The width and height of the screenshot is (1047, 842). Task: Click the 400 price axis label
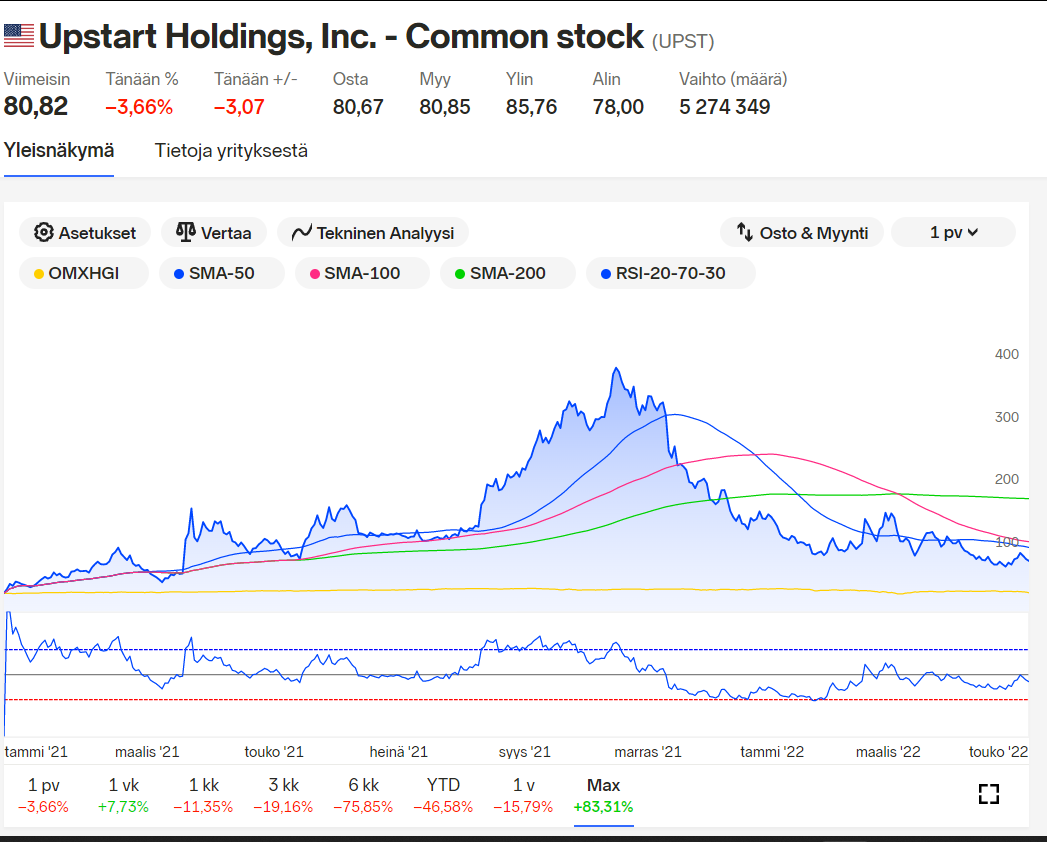click(1006, 355)
